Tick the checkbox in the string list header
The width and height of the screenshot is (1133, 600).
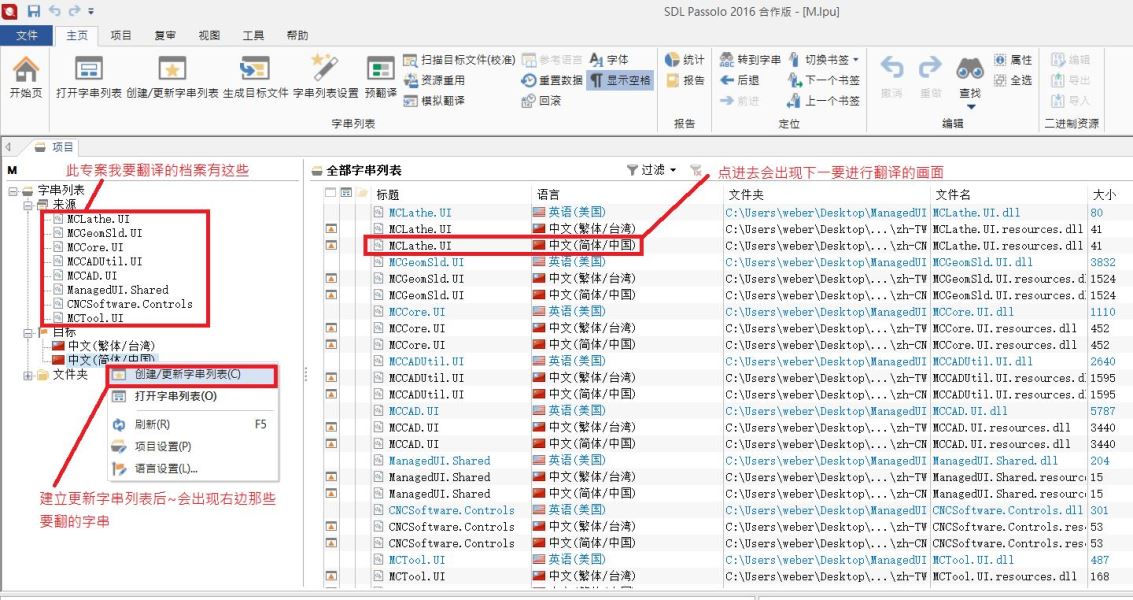(331, 193)
